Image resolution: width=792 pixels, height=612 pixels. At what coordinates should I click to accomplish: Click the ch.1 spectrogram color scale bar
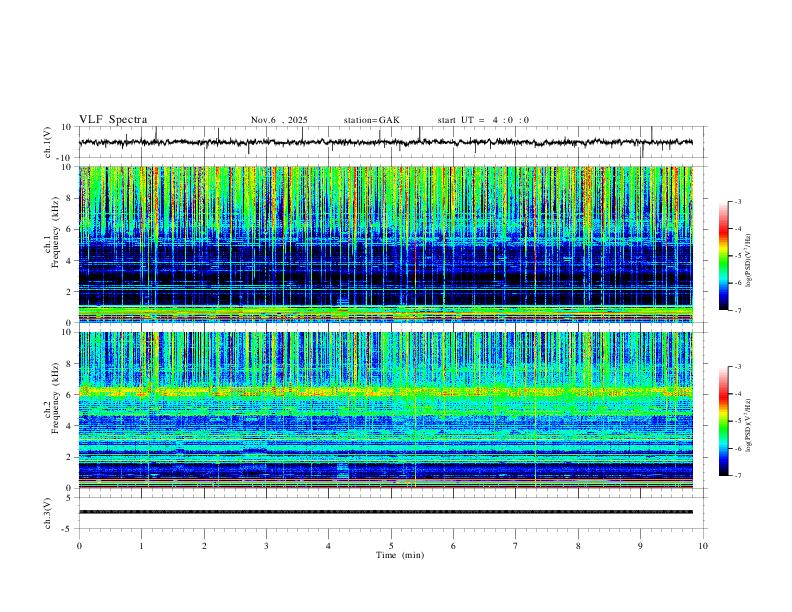coord(724,256)
